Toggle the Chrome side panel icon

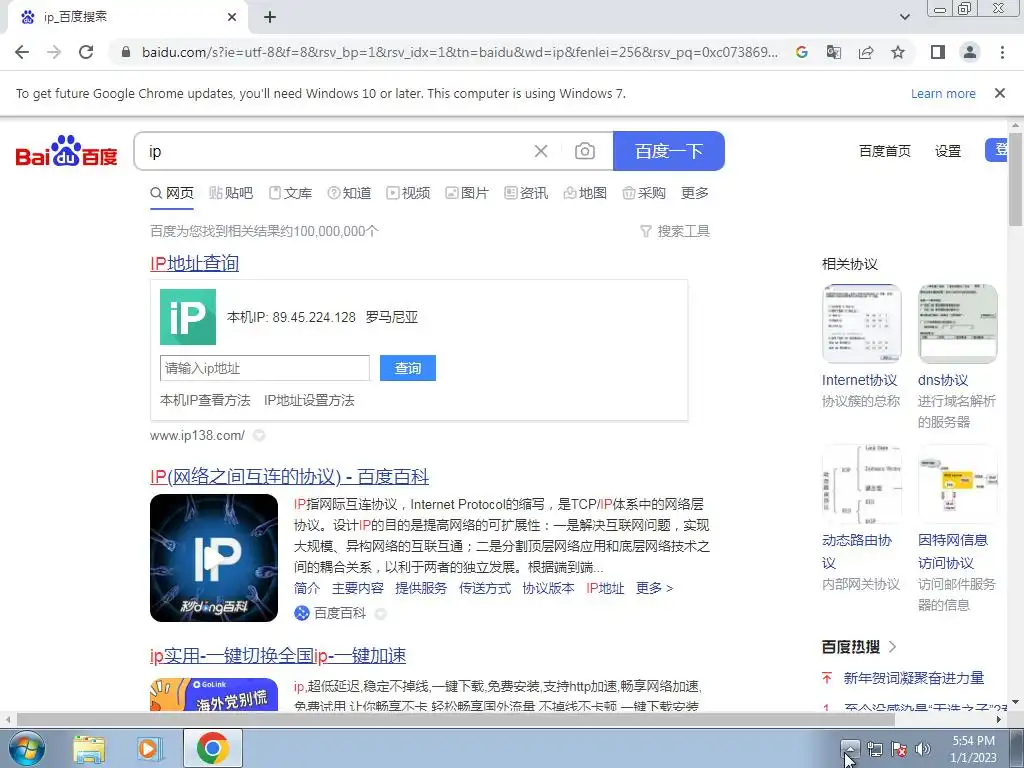pyautogui.click(x=938, y=52)
